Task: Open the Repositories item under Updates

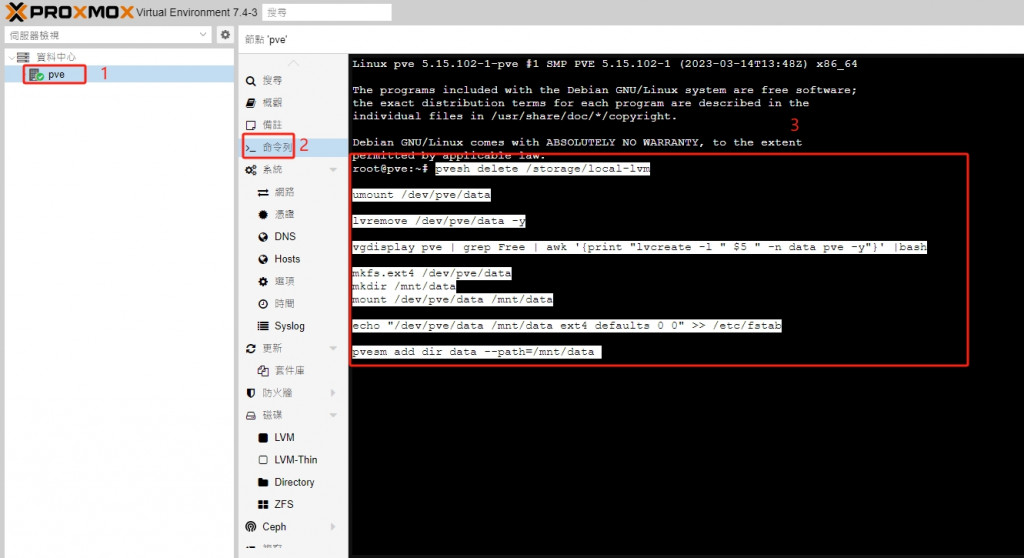Action: pyautogui.click(x=289, y=370)
